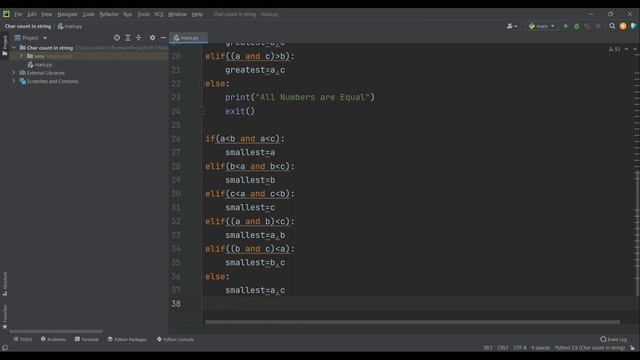Open the TODO tool window
This screenshot has height=360, width=640.
pyautogui.click(x=23, y=339)
